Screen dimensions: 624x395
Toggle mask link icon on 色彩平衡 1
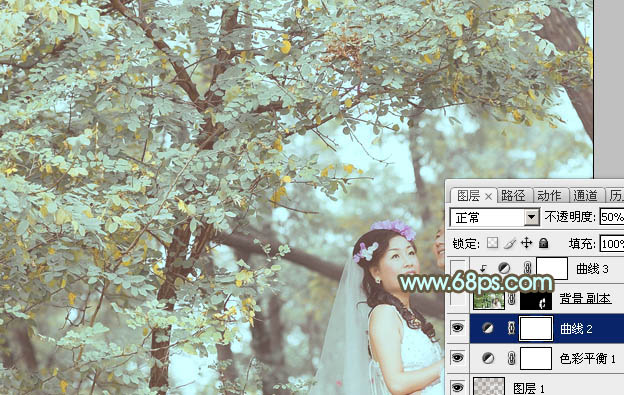511,358
